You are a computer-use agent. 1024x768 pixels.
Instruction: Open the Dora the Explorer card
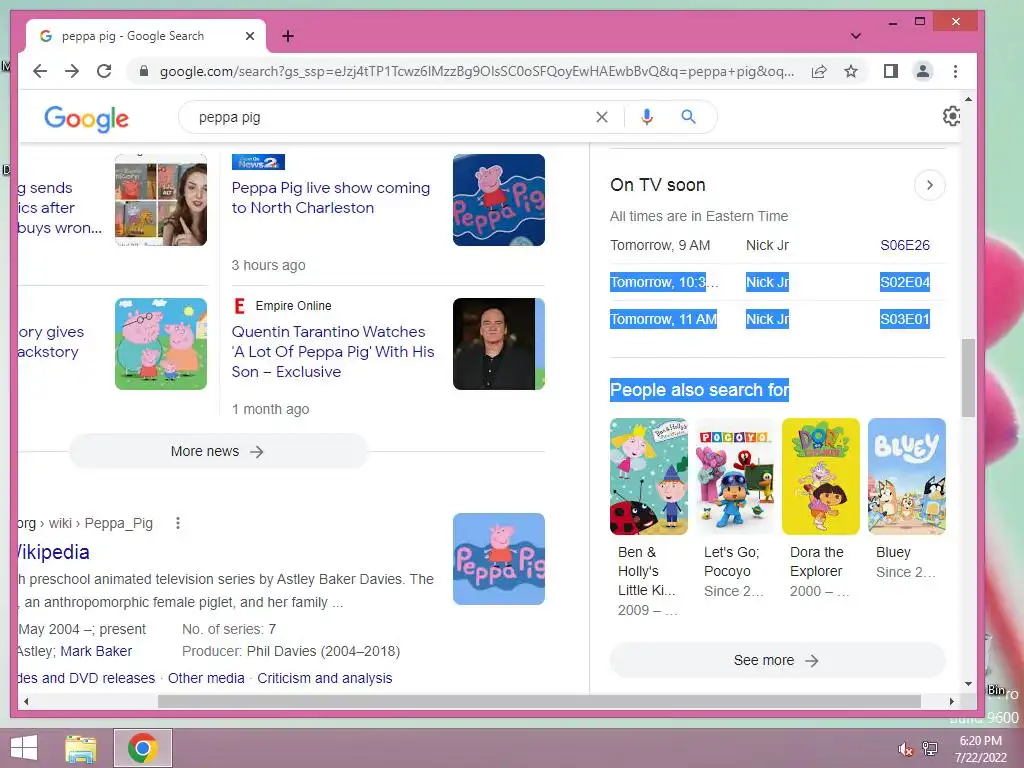click(821, 508)
